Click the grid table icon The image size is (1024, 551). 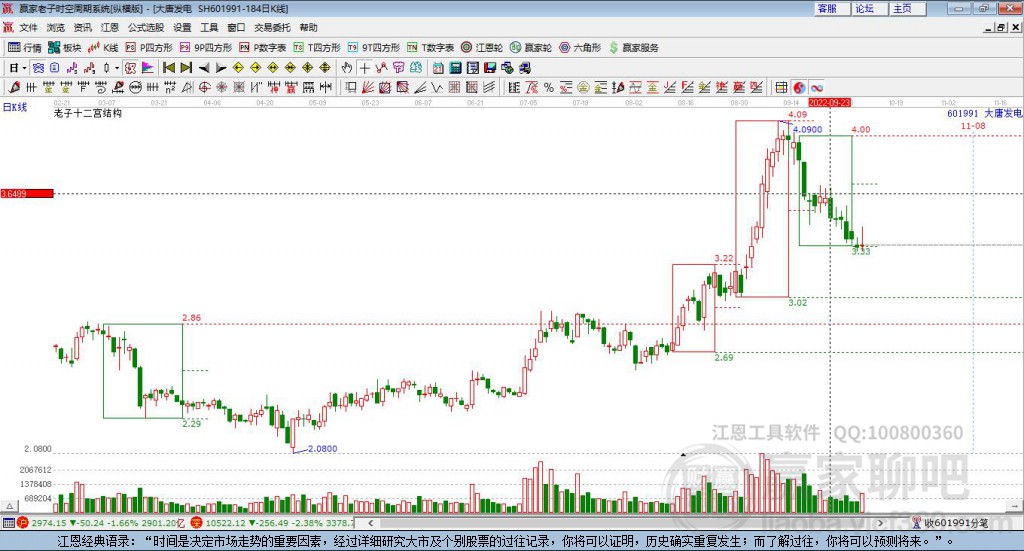[x=781, y=87]
